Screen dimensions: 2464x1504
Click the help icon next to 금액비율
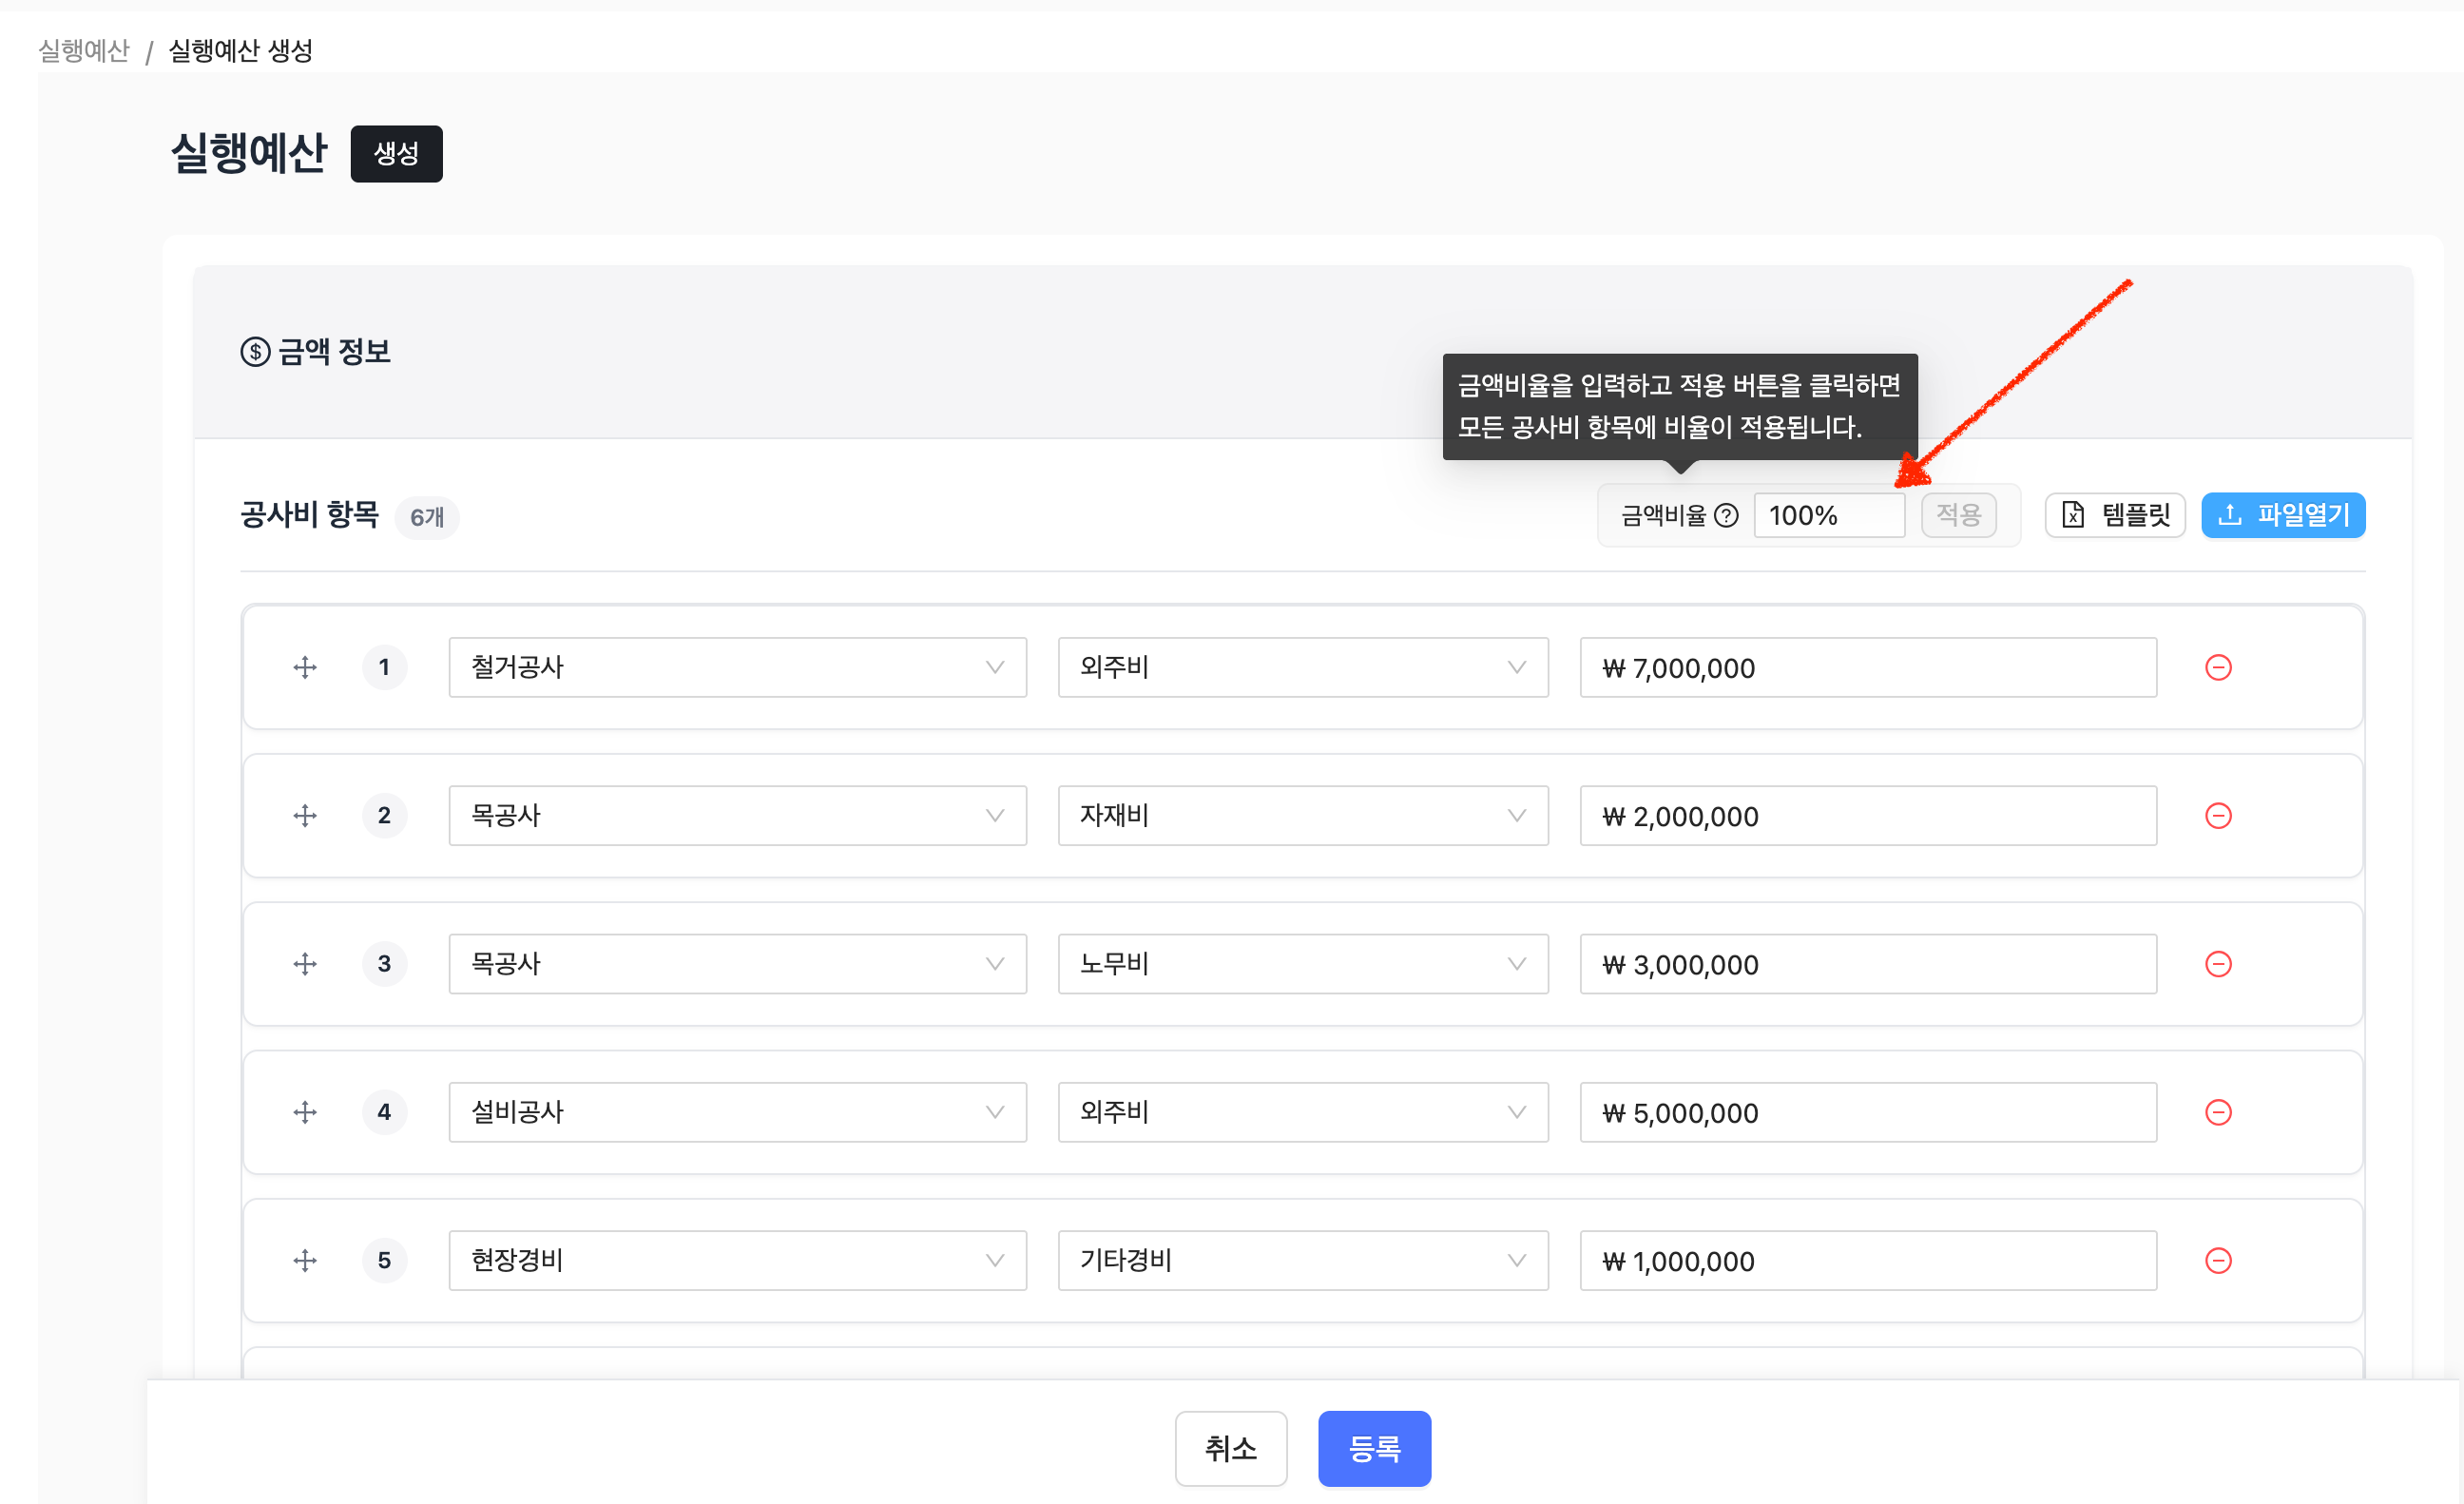tap(1726, 515)
